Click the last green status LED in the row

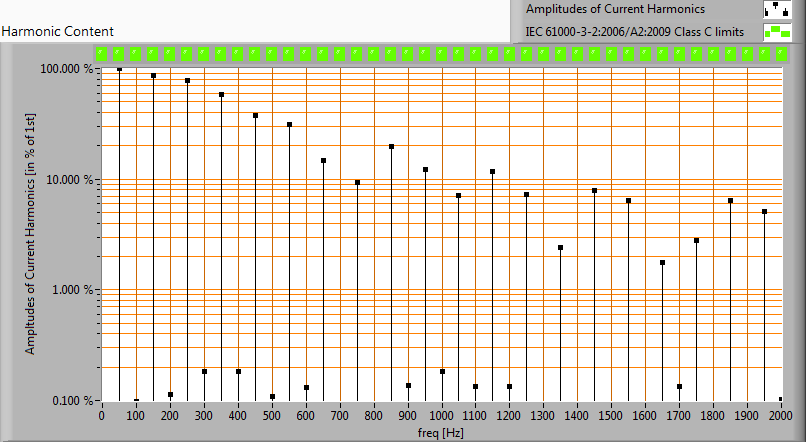(780, 54)
